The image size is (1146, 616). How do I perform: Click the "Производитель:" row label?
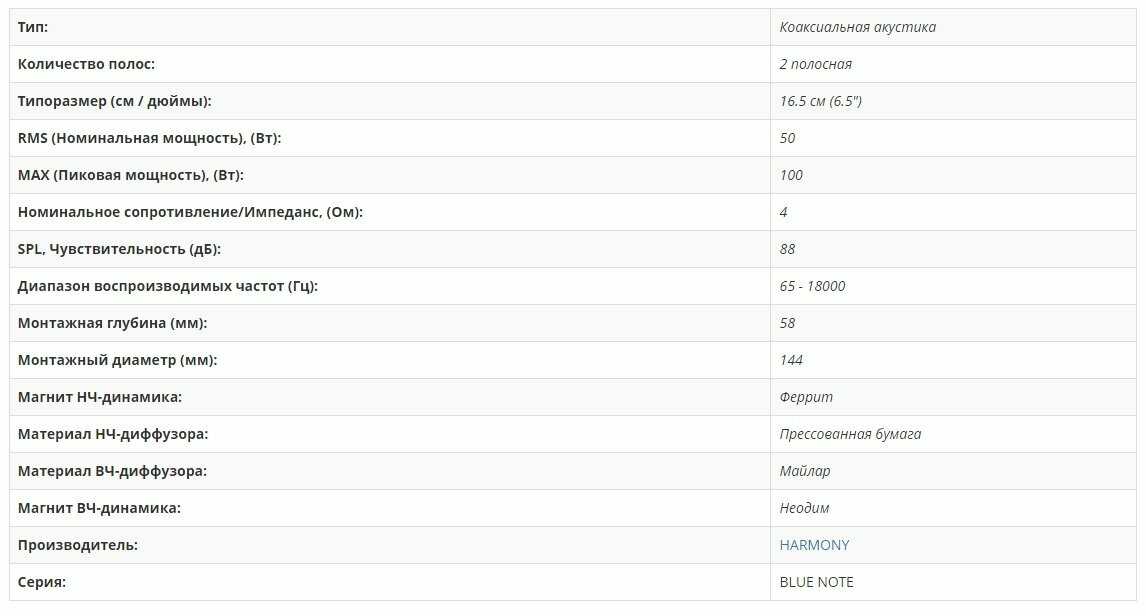[78, 545]
